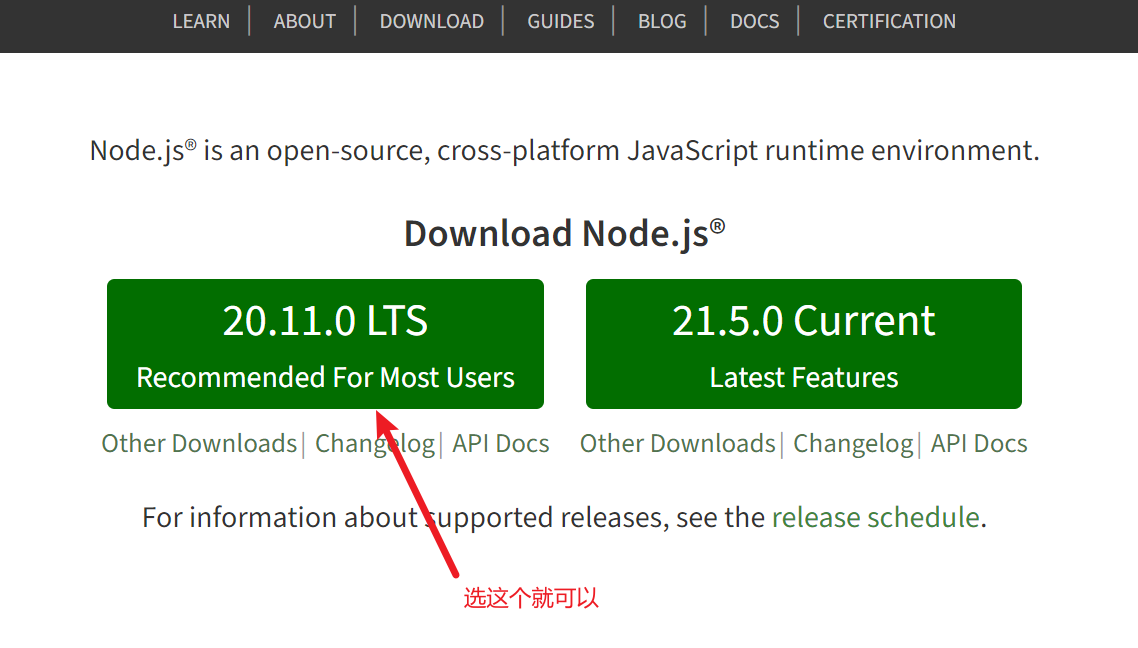This screenshot has width=1138, height=648.
Task: Click the 'Download Node.js' heading
Action: 564,234
